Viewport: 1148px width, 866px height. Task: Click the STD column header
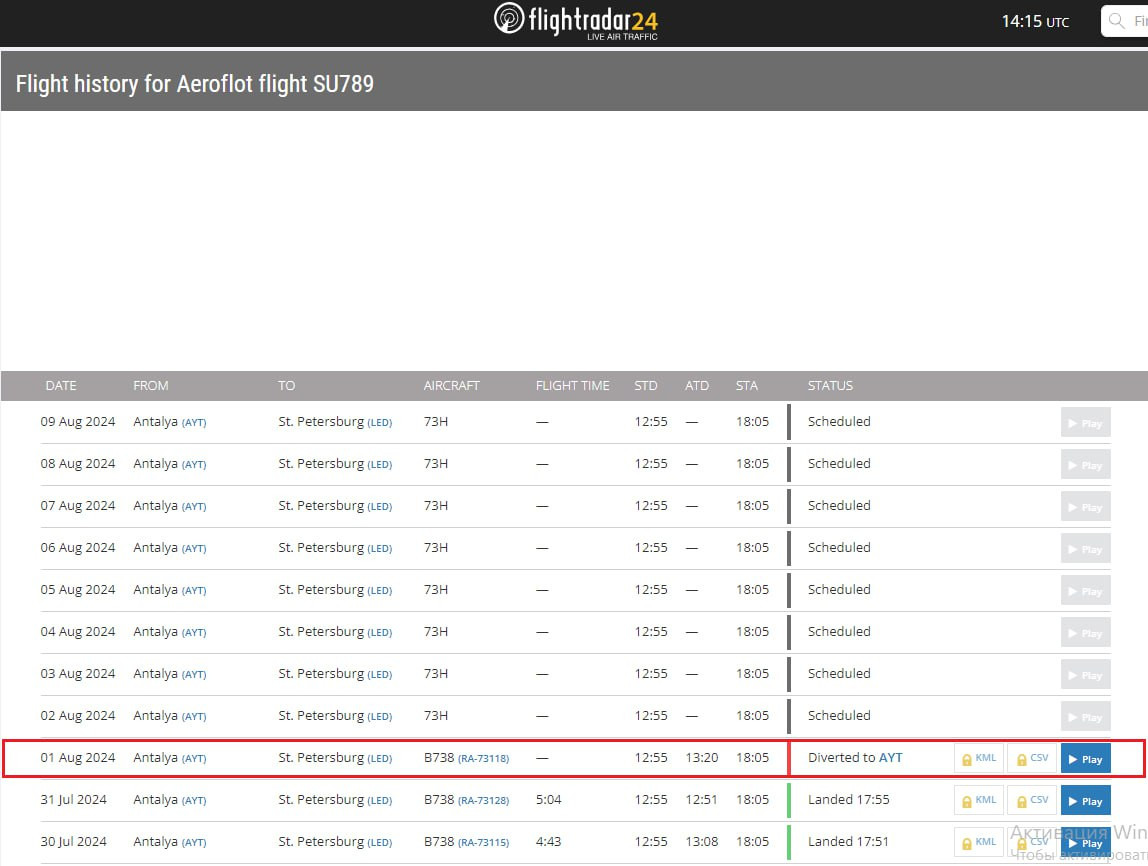[646, 386]
